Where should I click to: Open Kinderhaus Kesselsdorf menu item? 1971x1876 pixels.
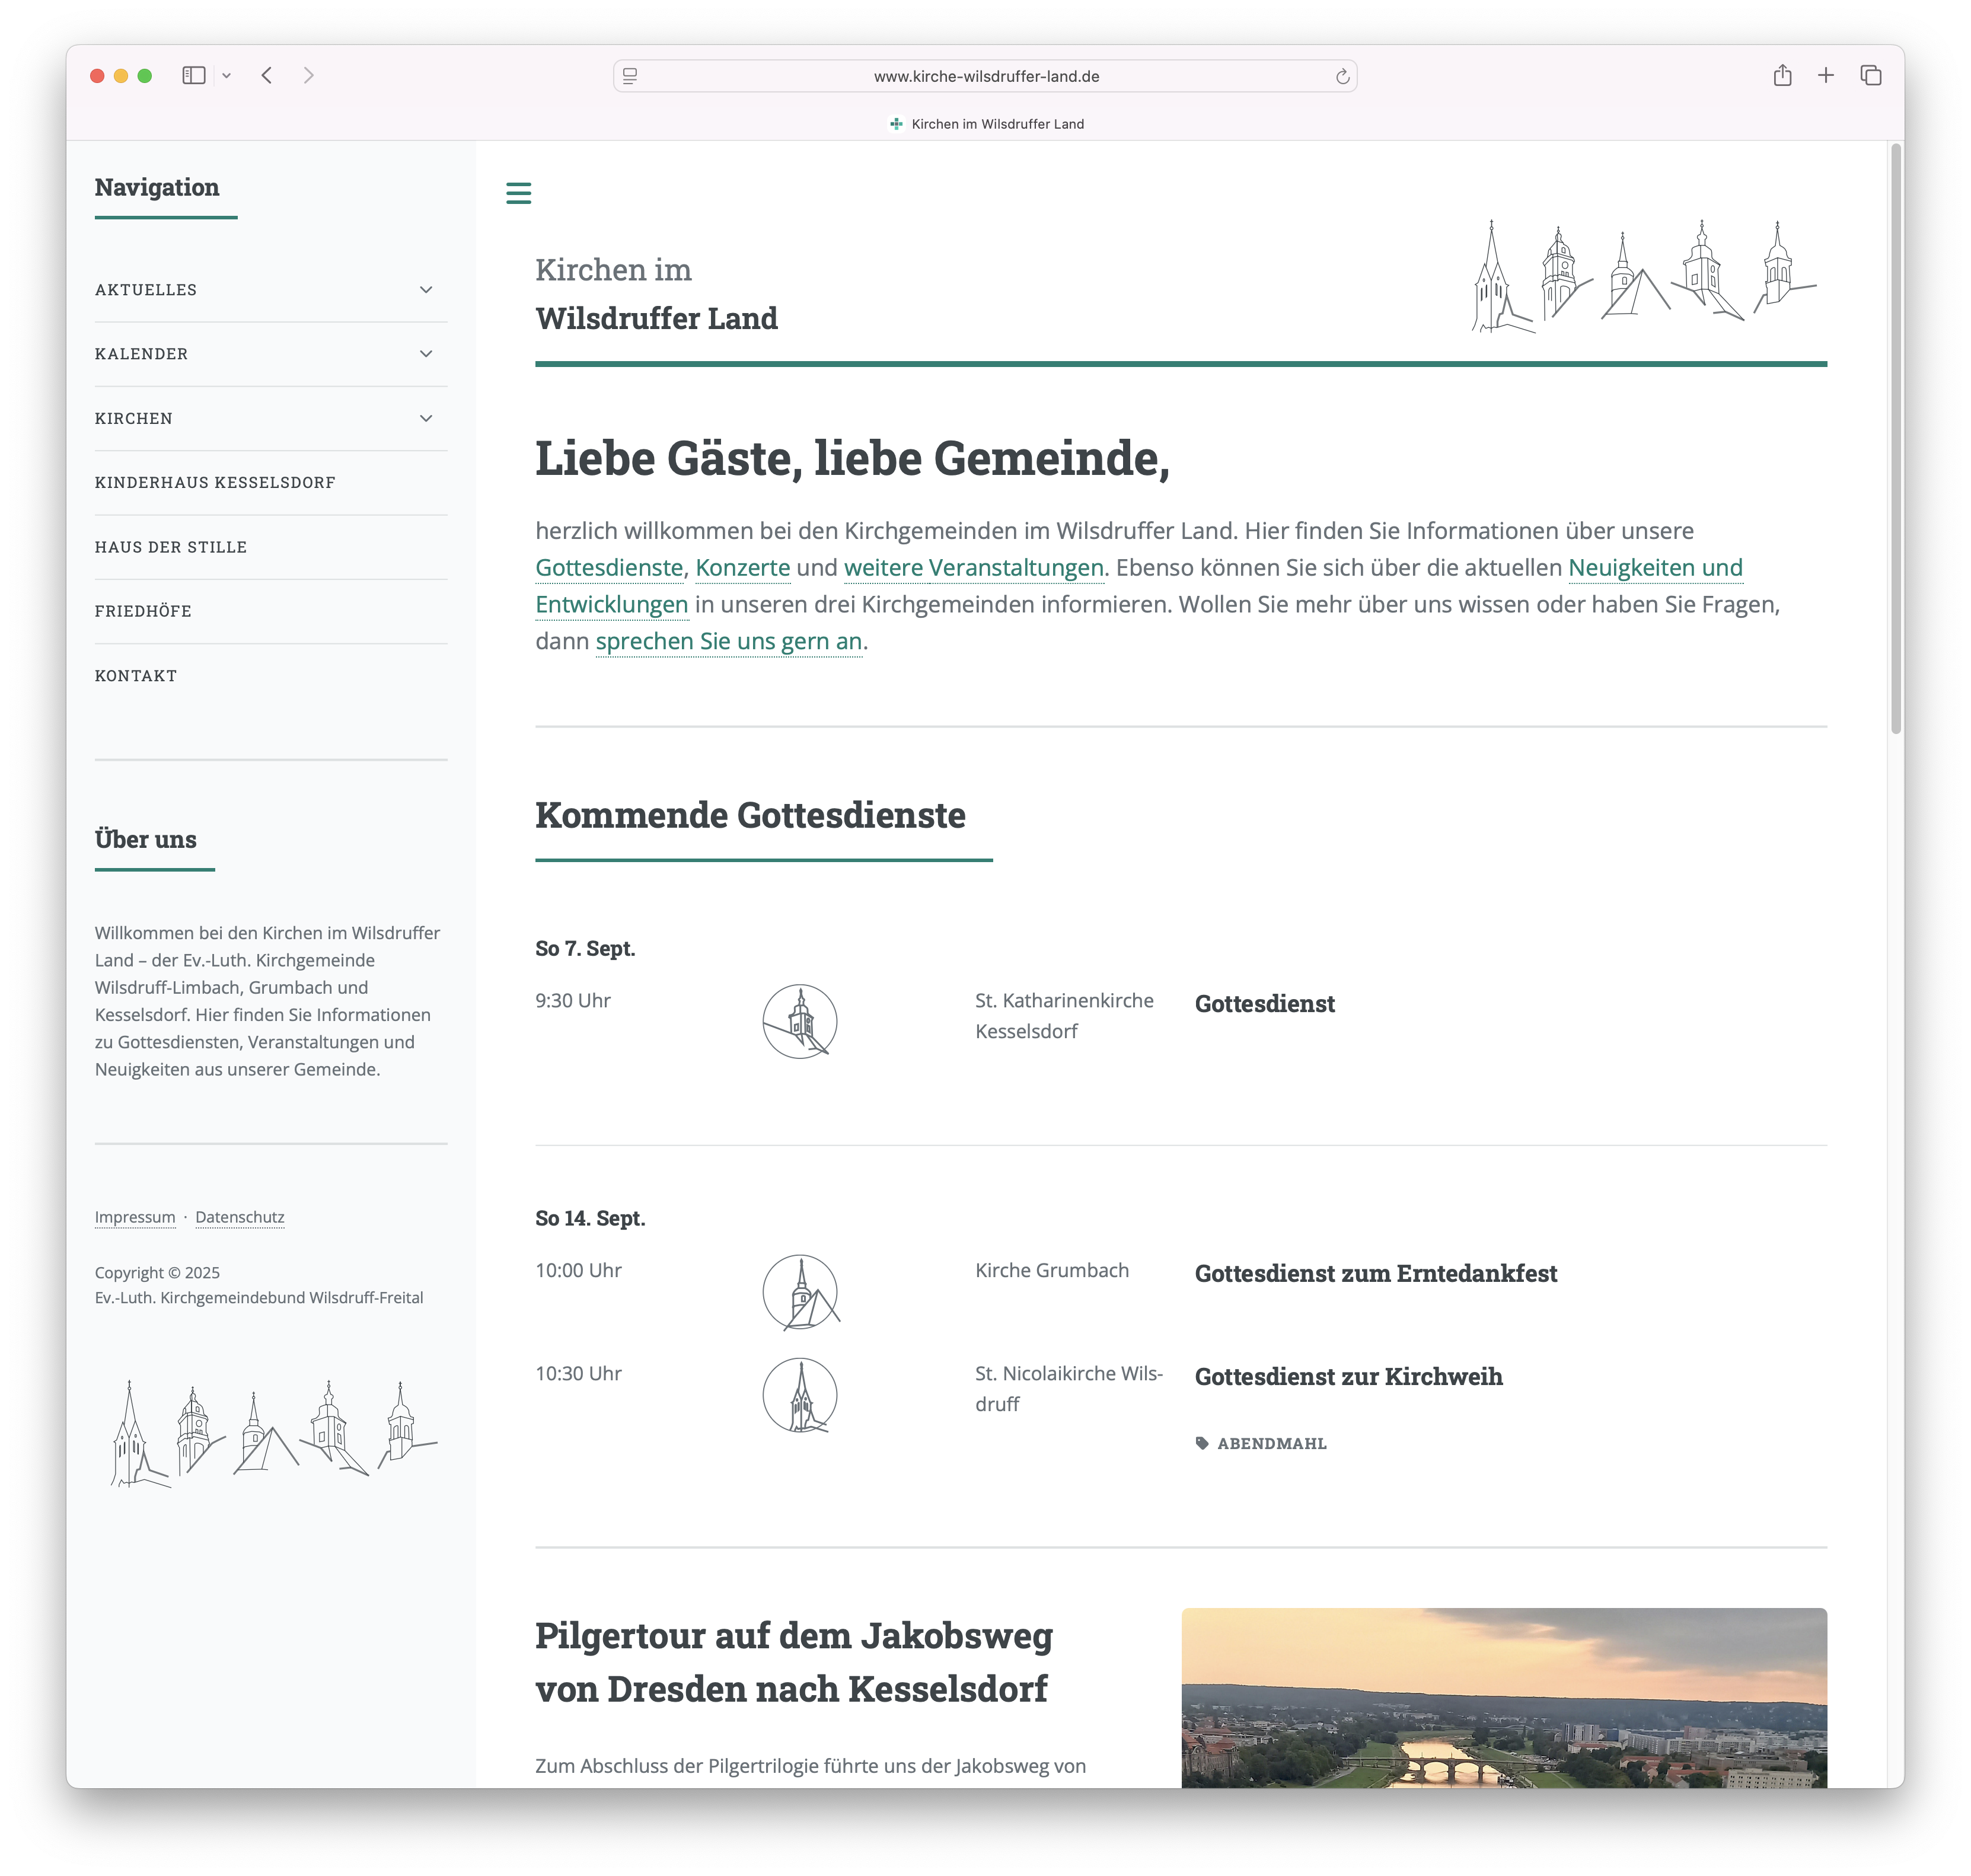[215, 483]
